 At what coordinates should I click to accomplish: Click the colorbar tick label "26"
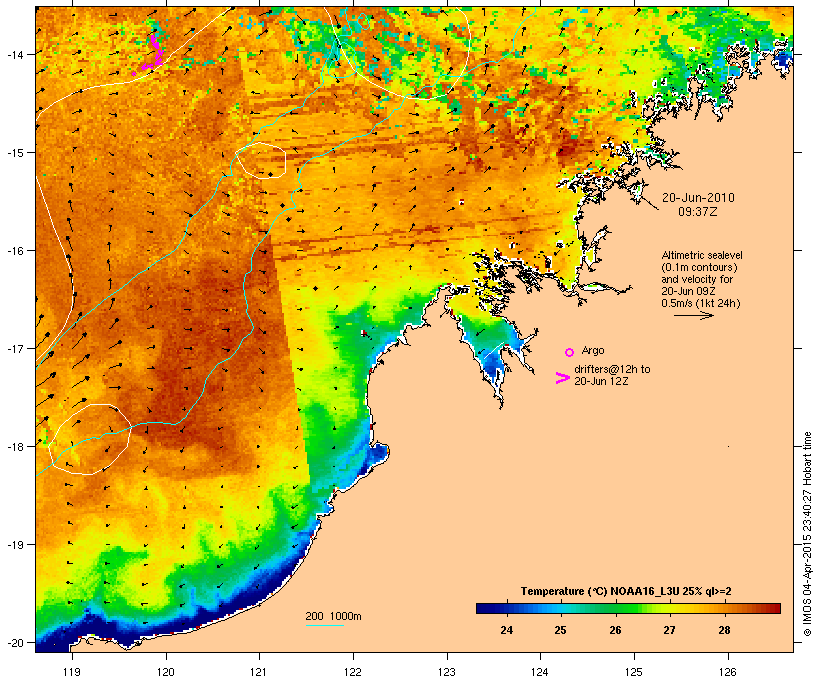[615, 630]
